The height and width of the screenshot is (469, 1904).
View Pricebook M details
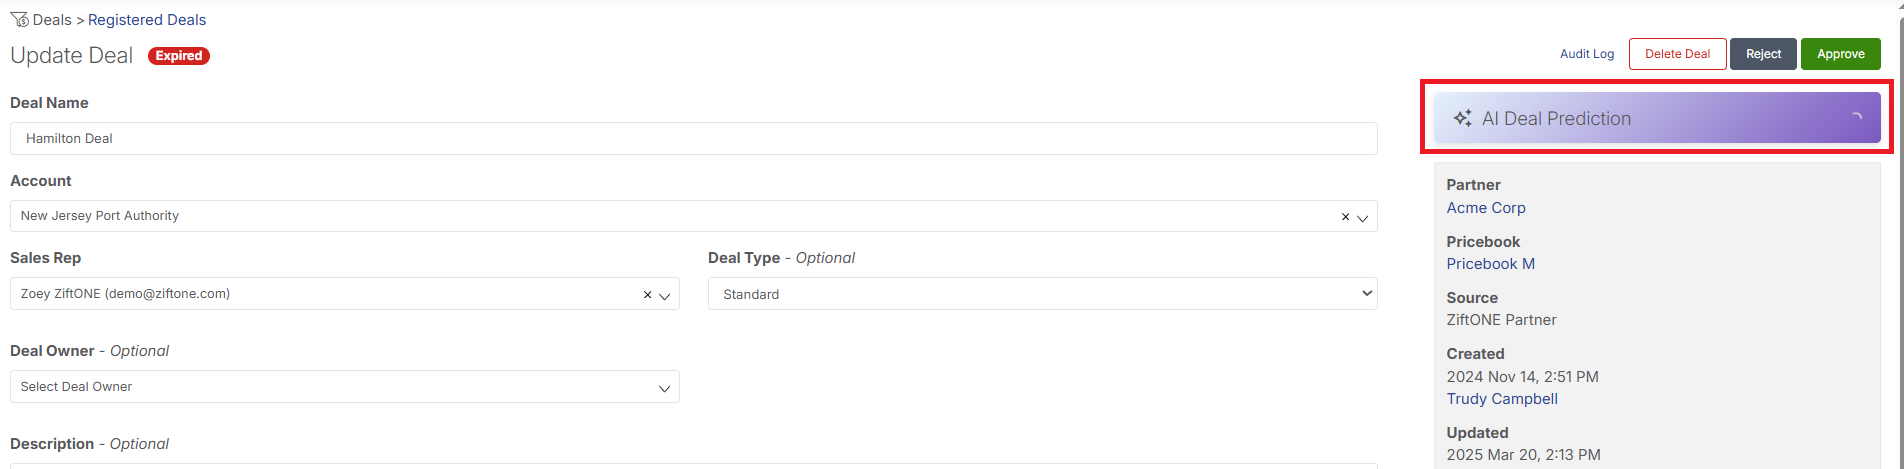point(1490,264)
